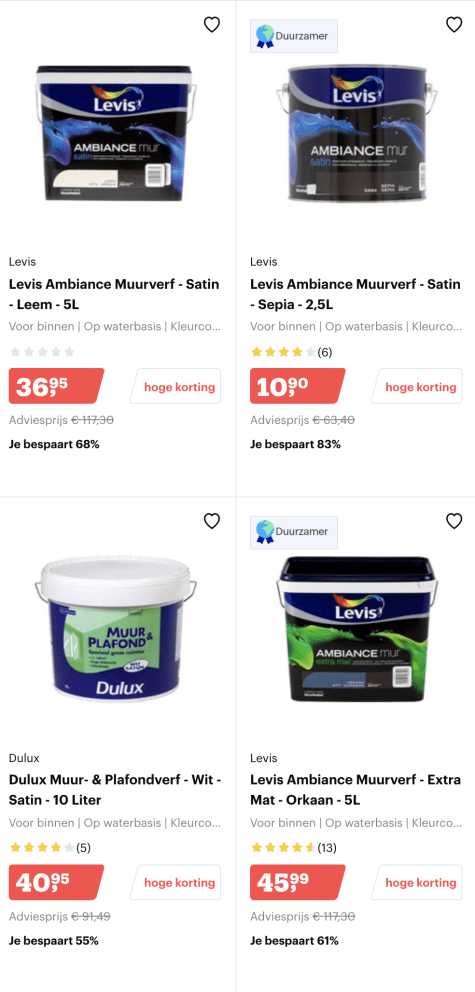
Task: View the Levis Sepia paint can photo
Action: pos(356,133)
